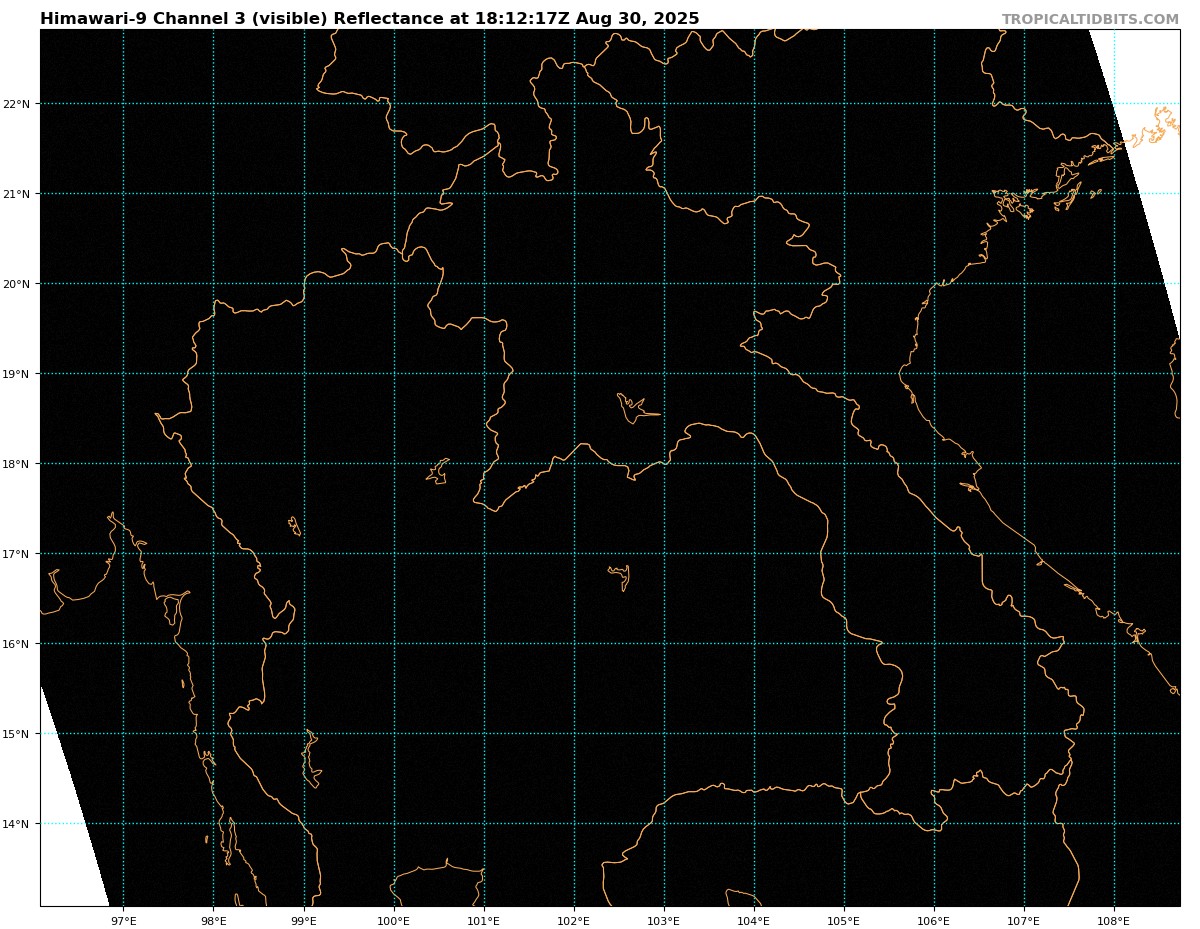
Task: Click the 108°E longitude label
Action: [1114, 921]
